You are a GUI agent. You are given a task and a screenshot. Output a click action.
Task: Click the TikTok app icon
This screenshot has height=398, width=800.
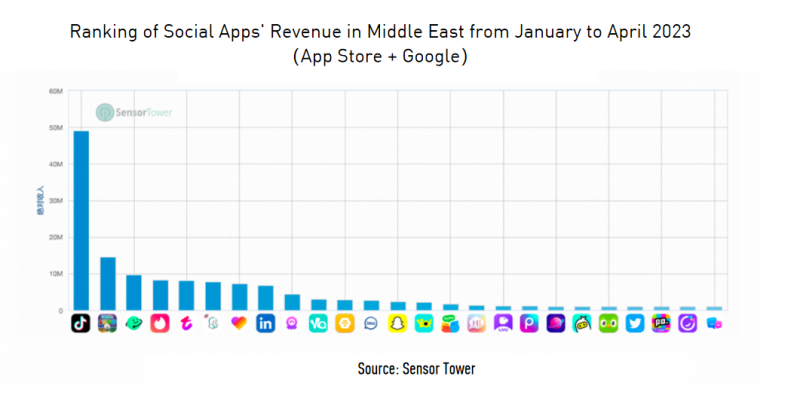click(81, 323)
